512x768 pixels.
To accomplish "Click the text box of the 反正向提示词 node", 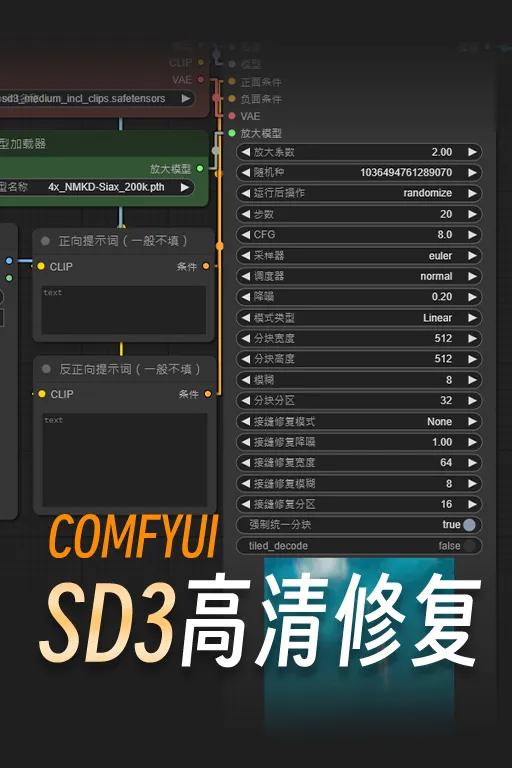I will click(x=125, y=459).
